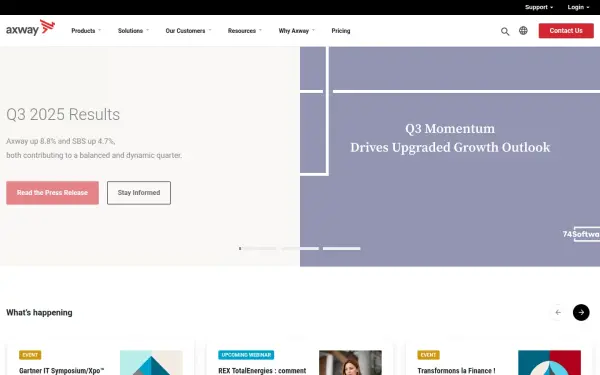Select the third hero slide indicator

click(x=341, y=249)
